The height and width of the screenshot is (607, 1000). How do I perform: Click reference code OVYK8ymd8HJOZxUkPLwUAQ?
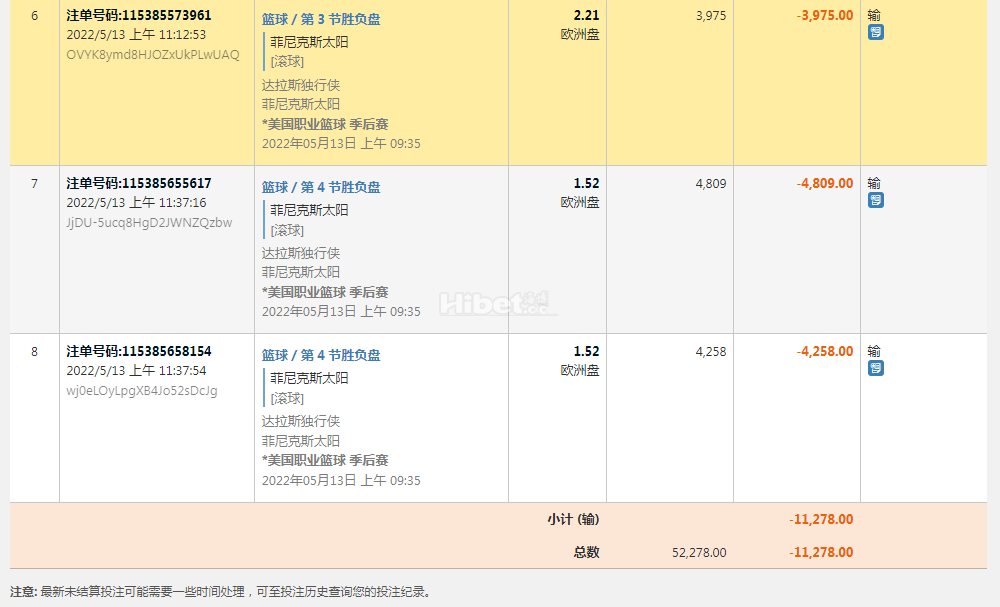point(153,55)
